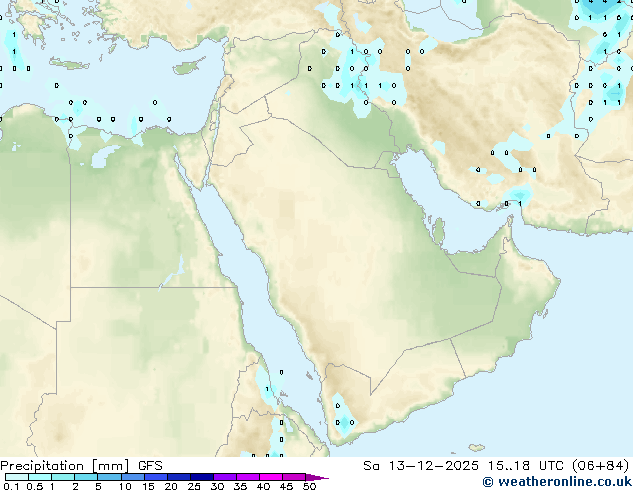Click the "25" legend scale label
634x490 pixels.
(x=194, y=486)
